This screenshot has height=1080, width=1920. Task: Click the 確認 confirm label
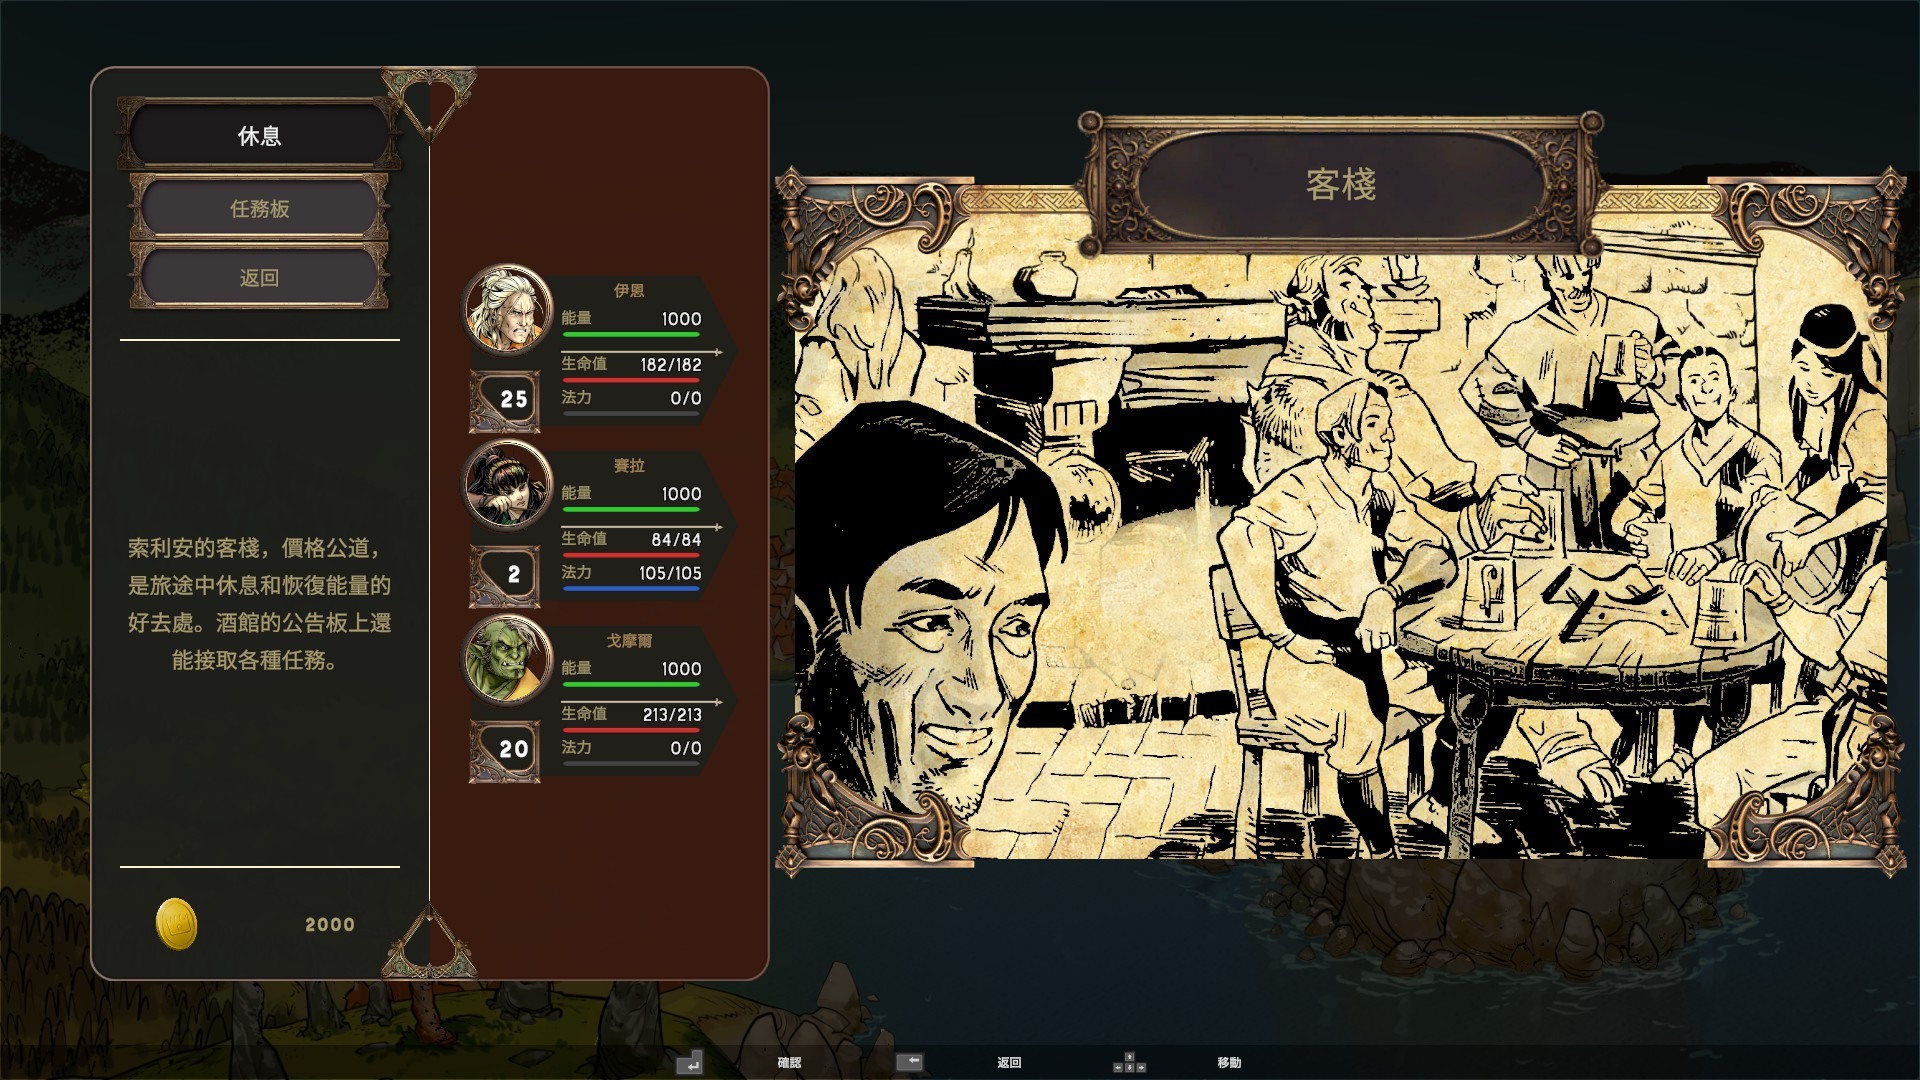(x=789, y=1062)
